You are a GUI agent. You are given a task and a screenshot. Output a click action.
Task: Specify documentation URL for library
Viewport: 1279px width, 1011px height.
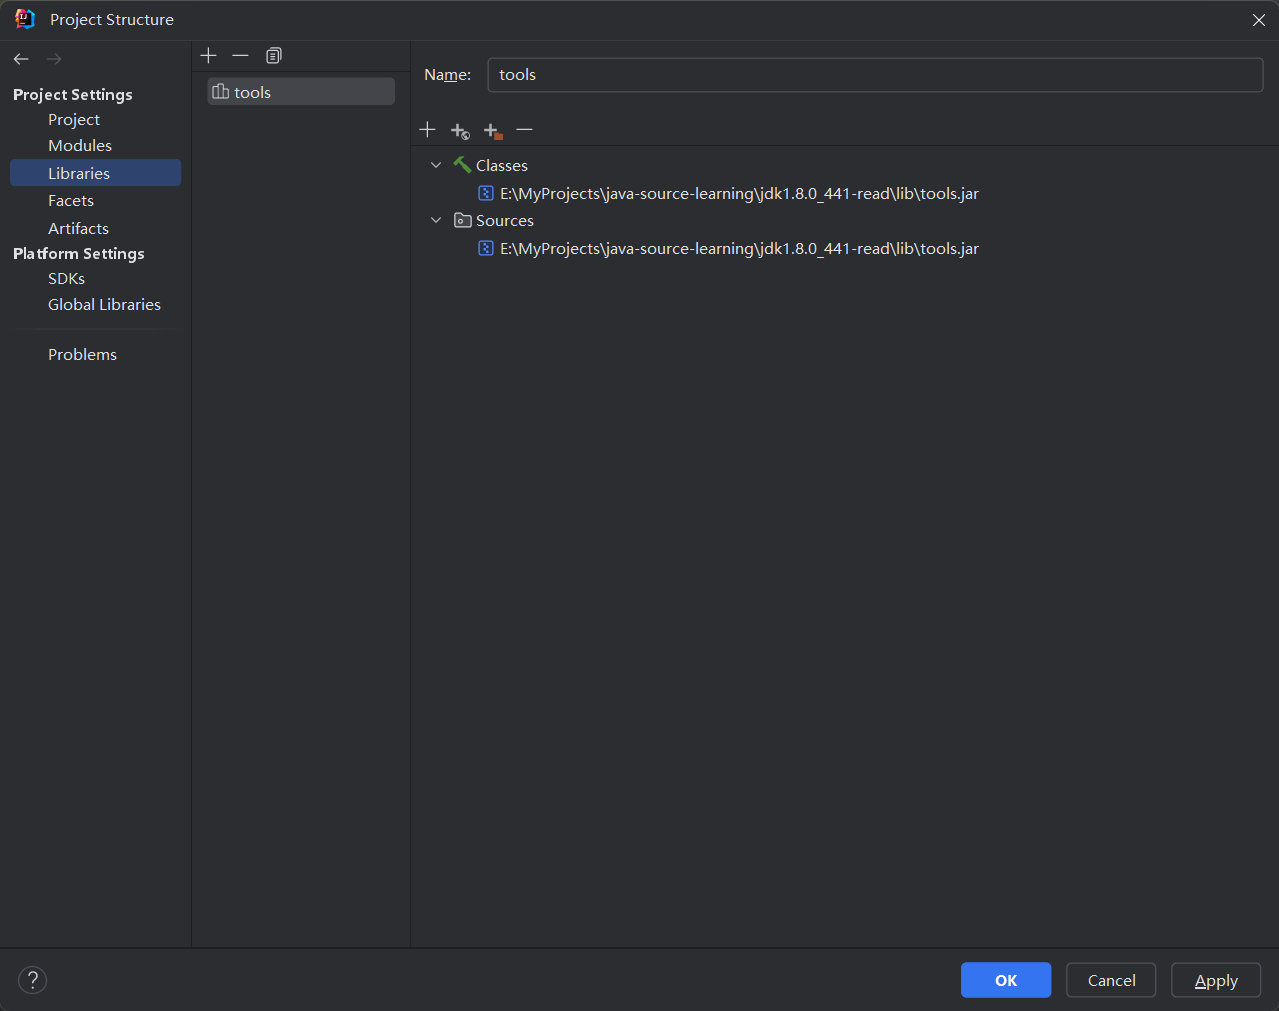460,131
